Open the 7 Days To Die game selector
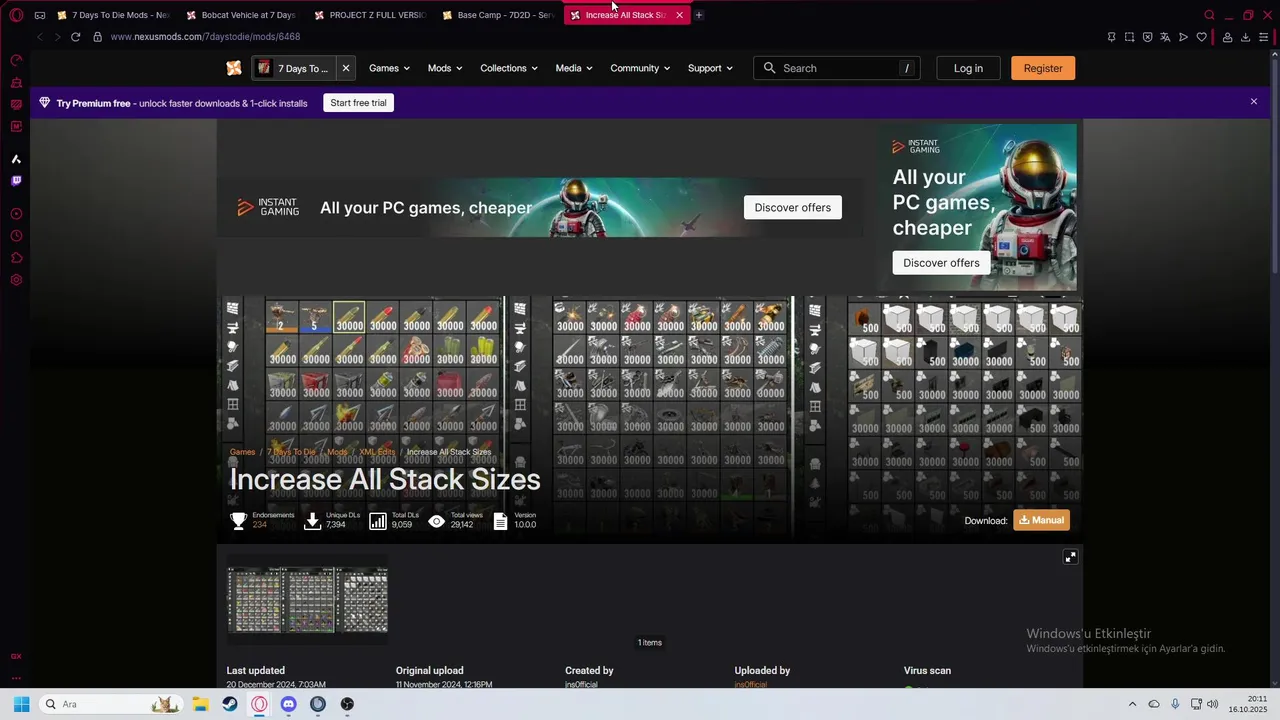1280x720 pixels. pos(293,68)
